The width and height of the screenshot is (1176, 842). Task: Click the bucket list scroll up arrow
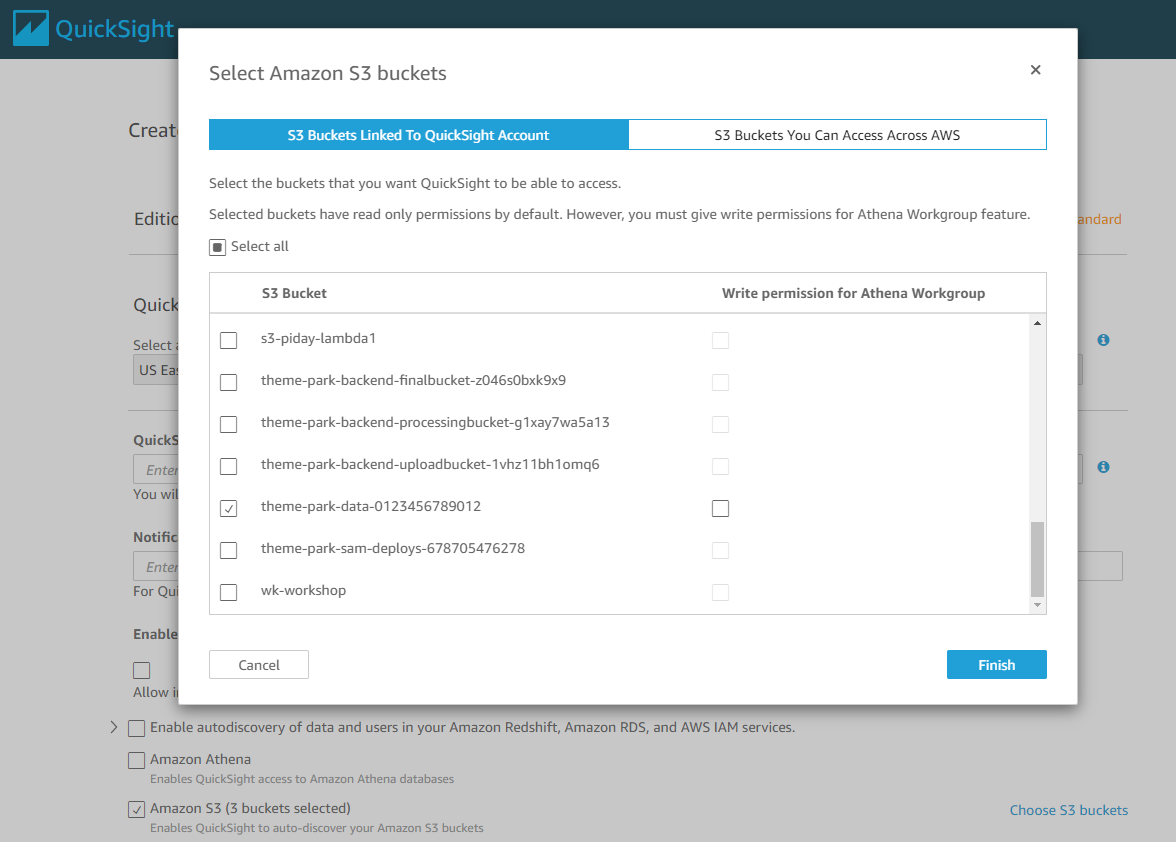coord(1037,323)
